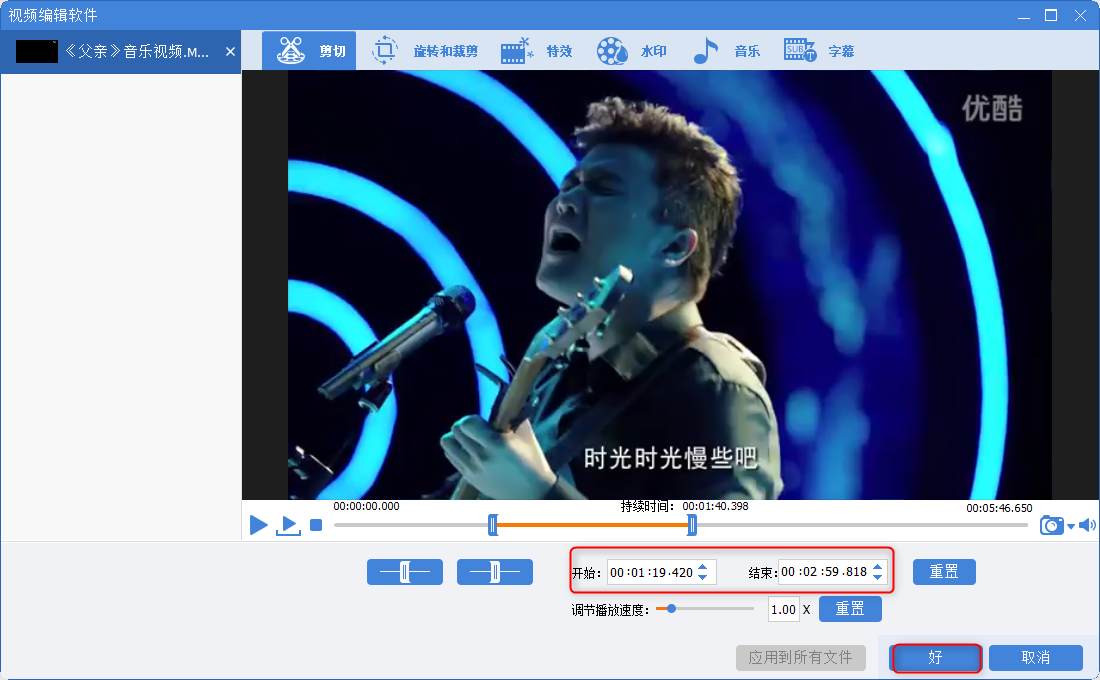Select the end trim handle on timeline
This screenshot has height=680, width=1100.
(692, 525)
